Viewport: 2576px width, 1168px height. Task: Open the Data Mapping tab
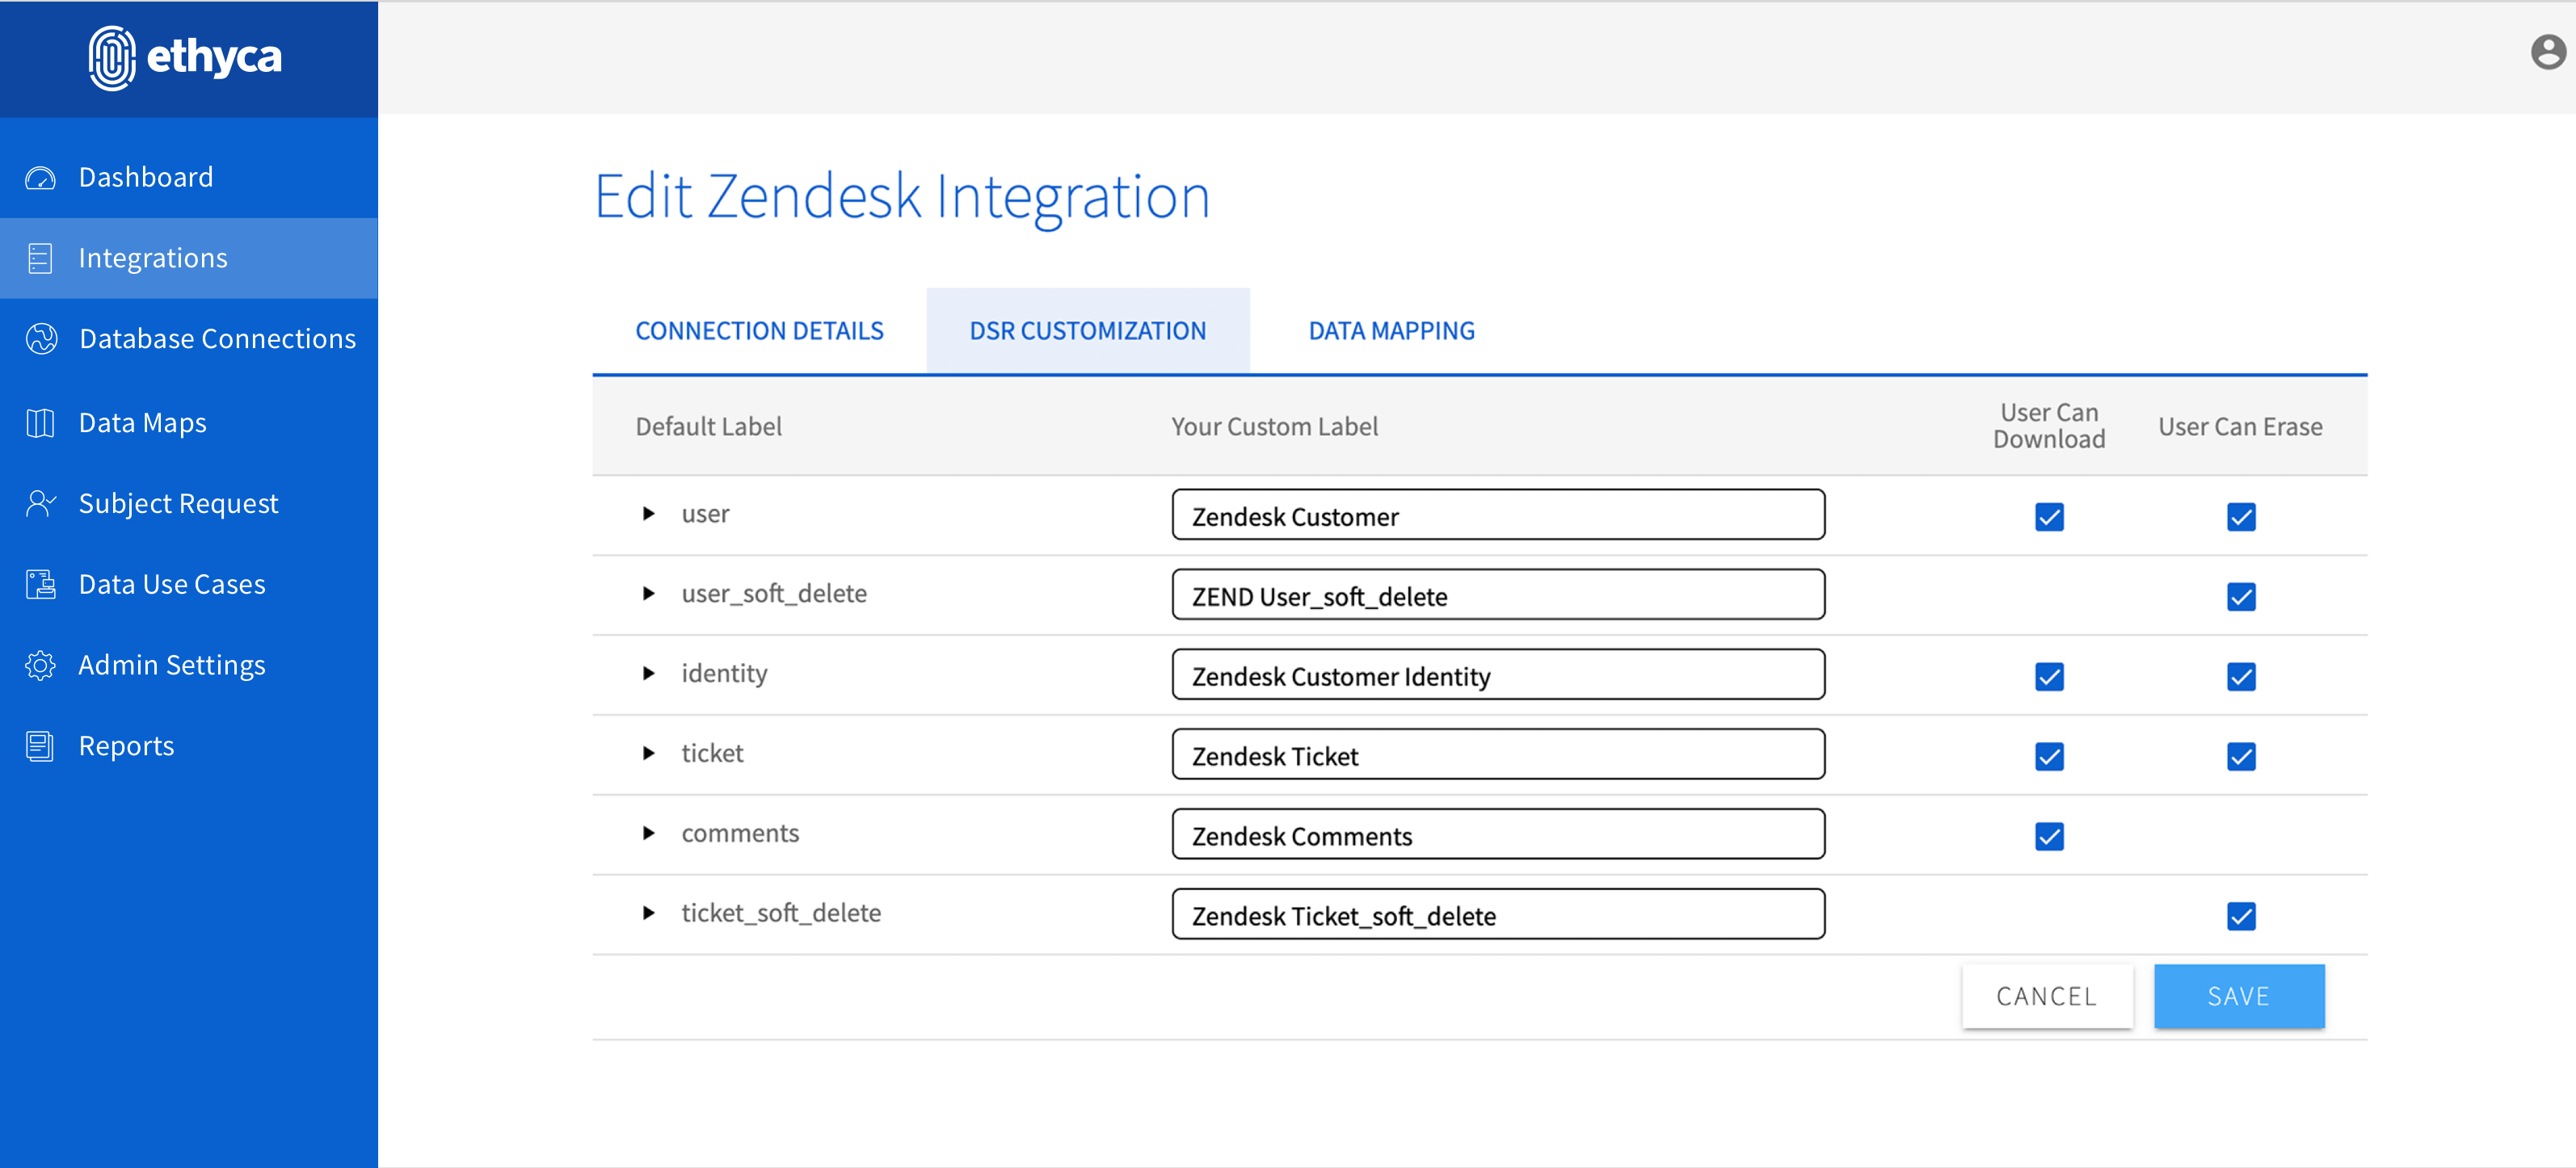[x=1391, y=331]
